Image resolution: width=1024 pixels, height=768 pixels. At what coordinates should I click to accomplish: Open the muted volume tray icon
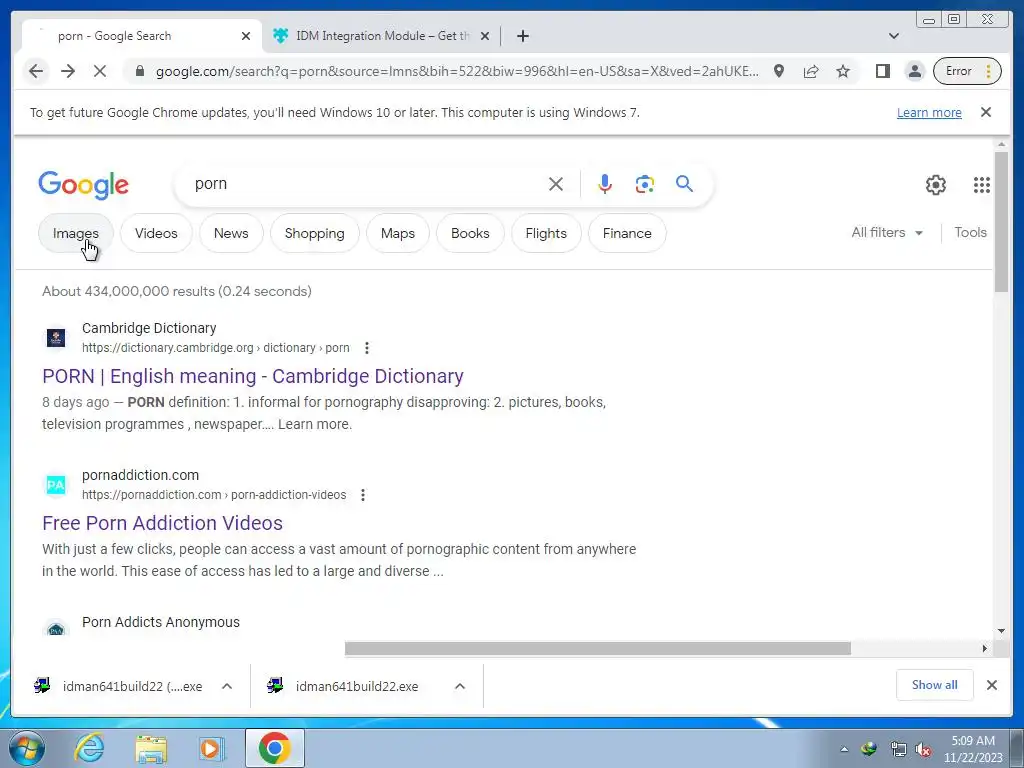pyautogui.click(x=923, y=749)
